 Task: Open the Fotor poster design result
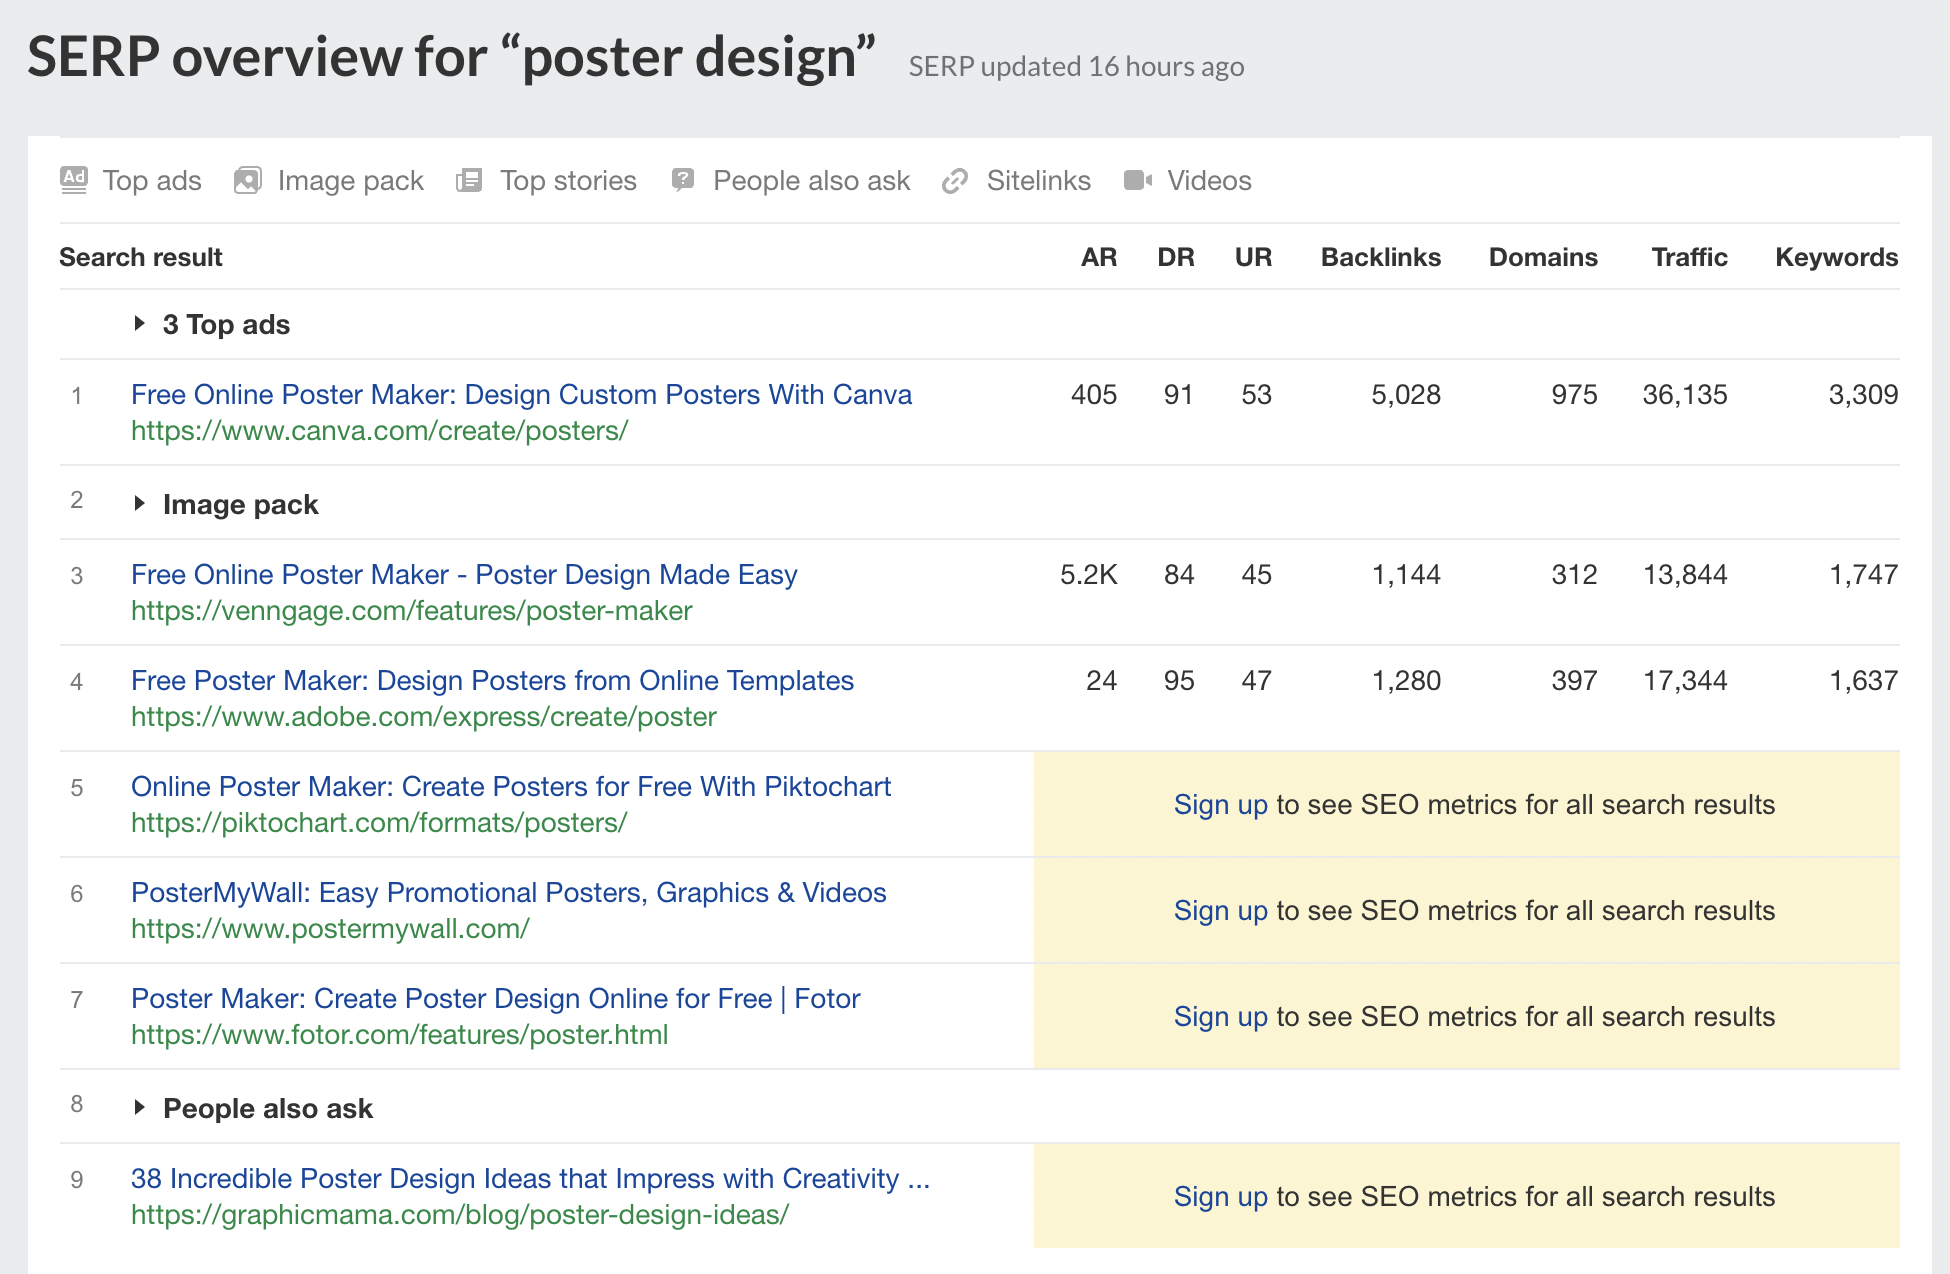click(x=494, y=998)
